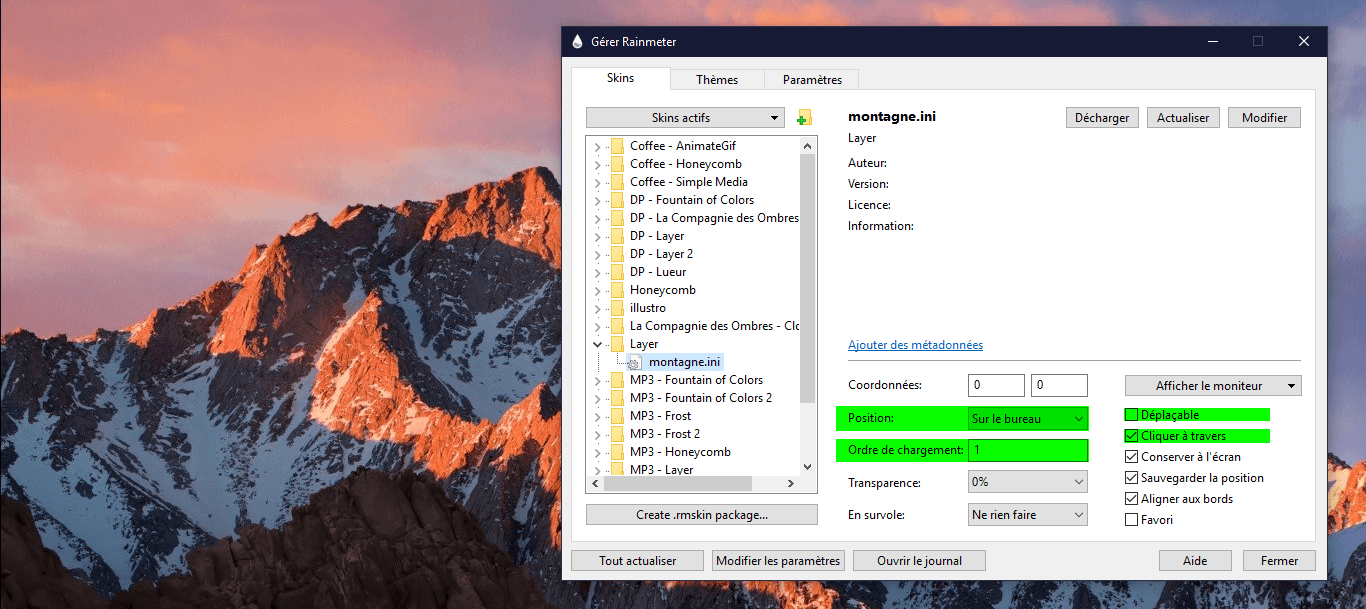Enable the Déplaçable checkbox

(1132, 415)
